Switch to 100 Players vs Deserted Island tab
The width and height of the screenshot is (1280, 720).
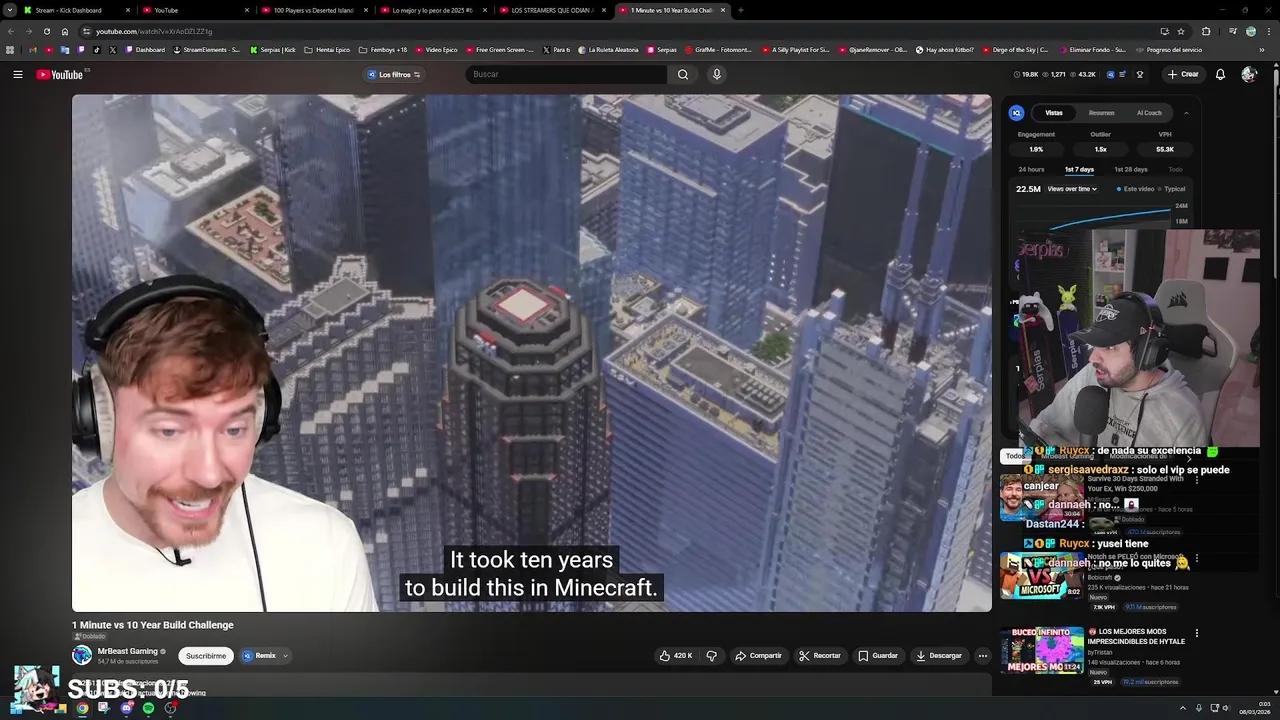click(x=312, y=10)
